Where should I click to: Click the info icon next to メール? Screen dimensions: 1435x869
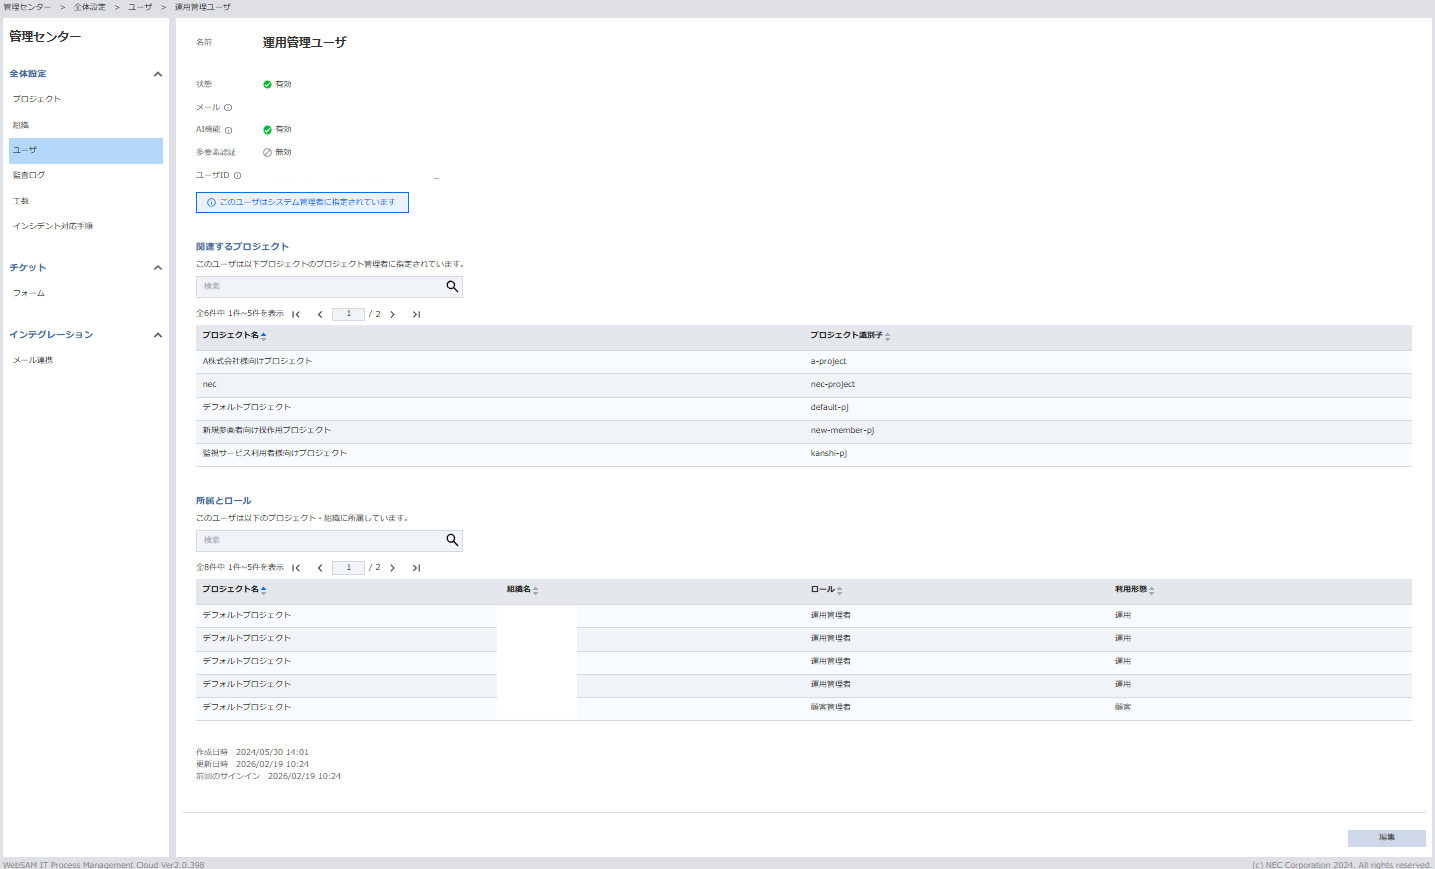(228, 108)
